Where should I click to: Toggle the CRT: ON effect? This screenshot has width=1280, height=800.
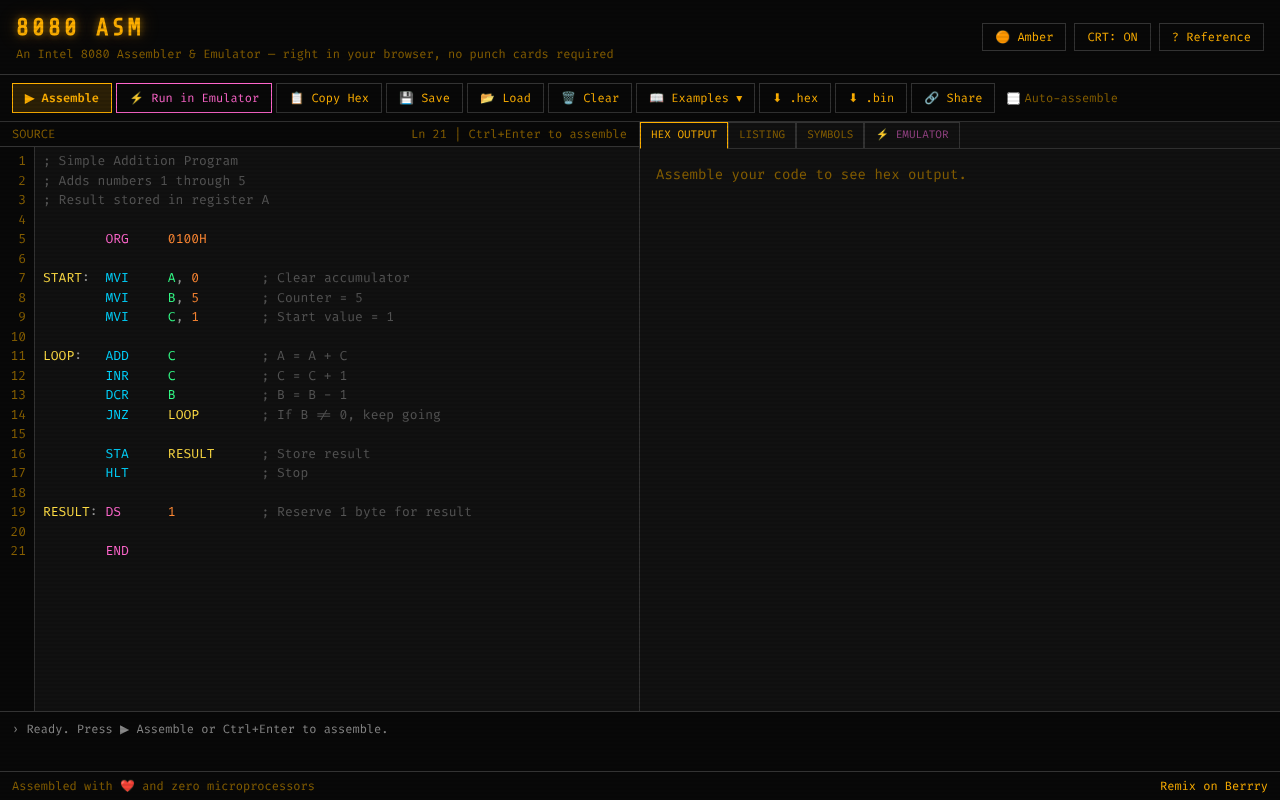pyautogui.click(x=1112, y=37)
